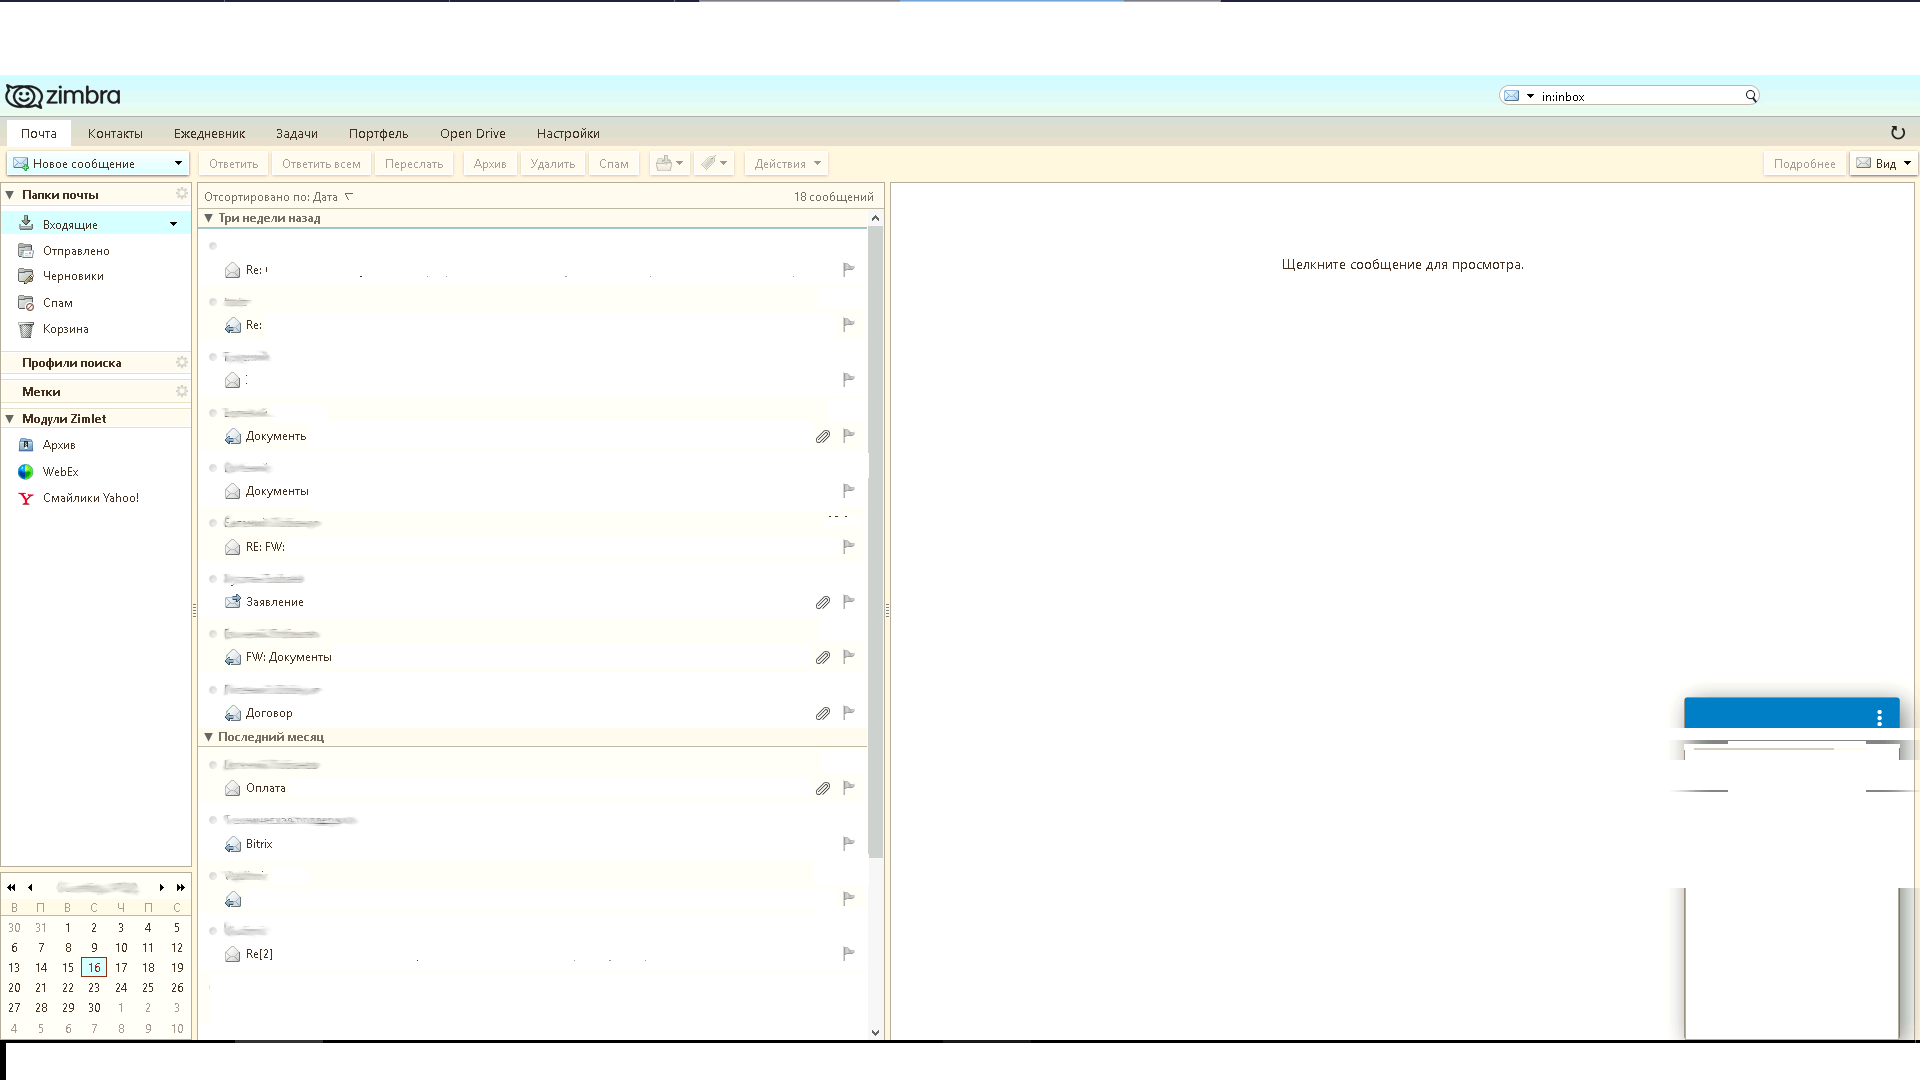Open the Архив zimlet module
The height and width of the screenshot is (1080, 1920).
click(58, 445)
